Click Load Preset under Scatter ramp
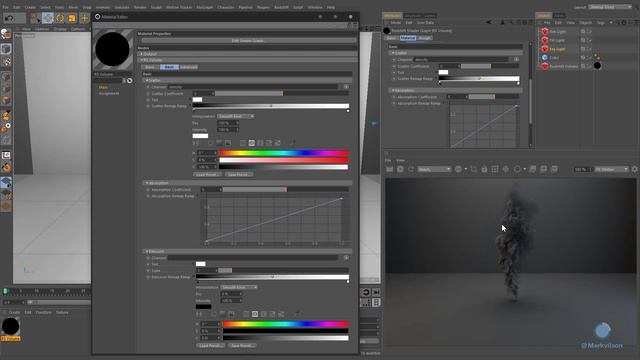640x360 pixels. pos(207,174)
